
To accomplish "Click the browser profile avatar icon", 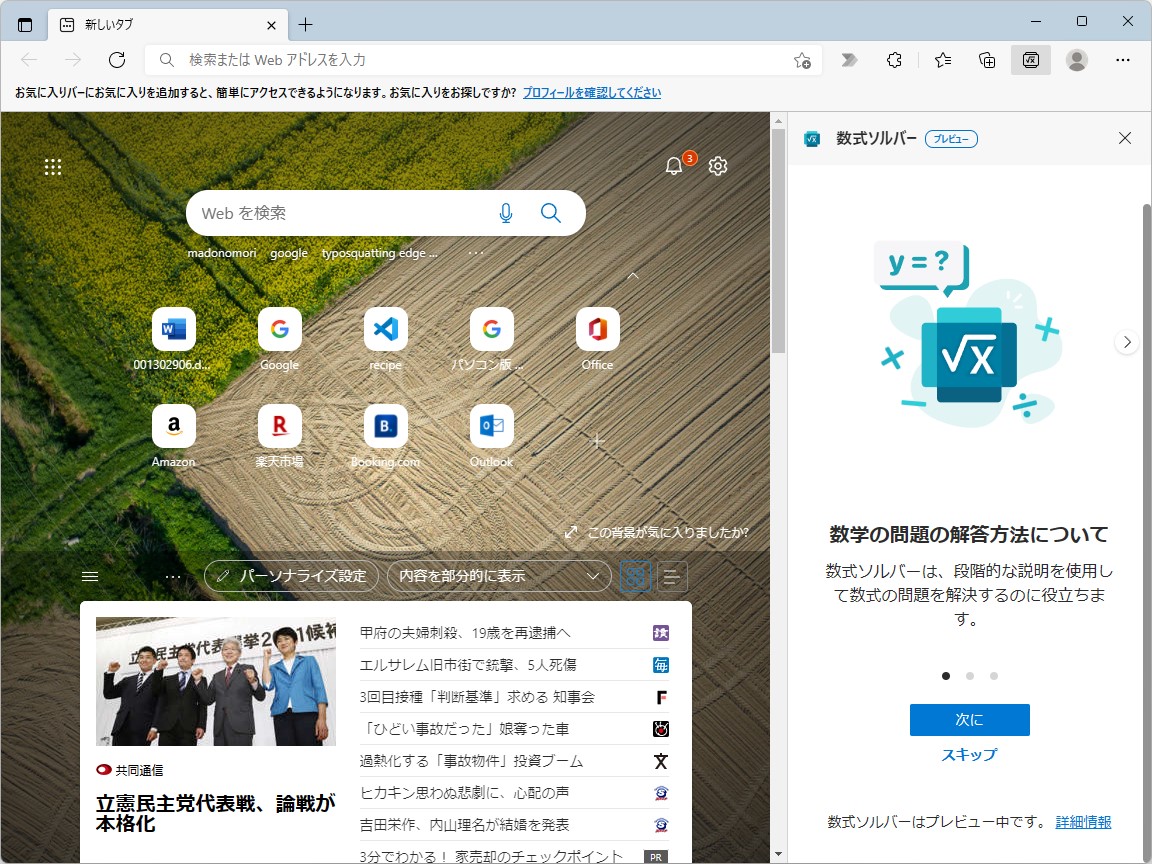I will [x=1076, y=60].
